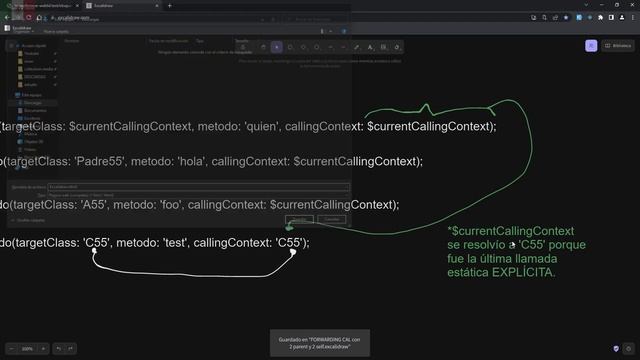Select the Pencil freedraw tool
The height and width of the screenshot is (360, 640).
pyautogui.click(x=357, y=47)
